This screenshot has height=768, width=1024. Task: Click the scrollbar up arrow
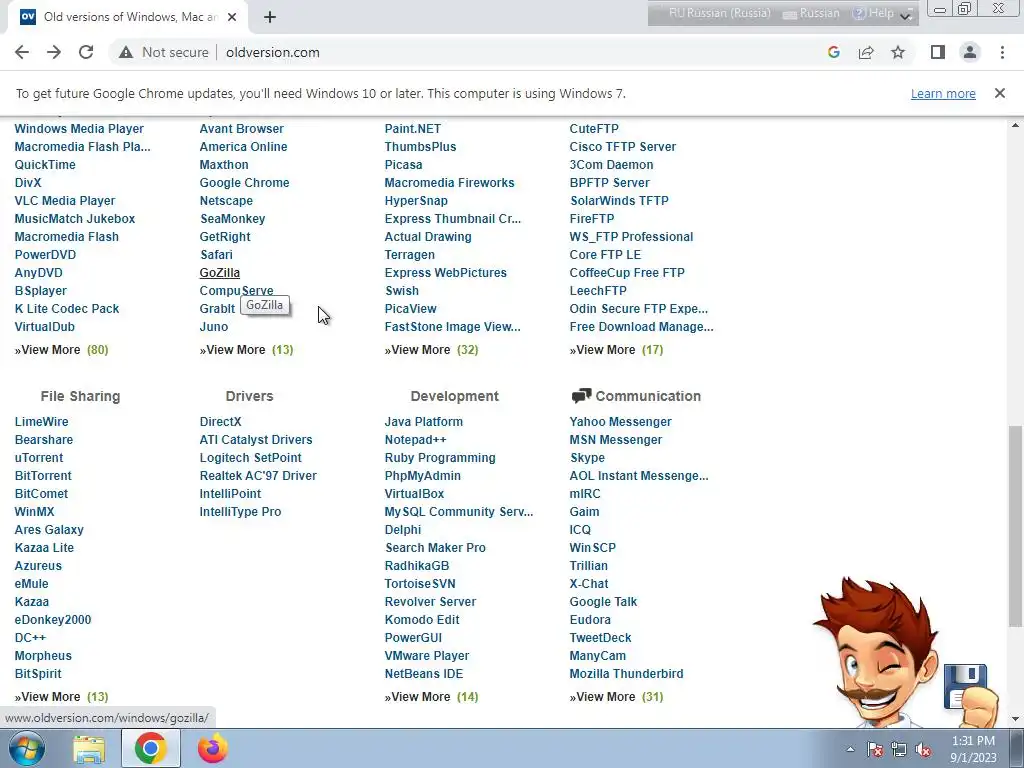tap(1015, 125)
